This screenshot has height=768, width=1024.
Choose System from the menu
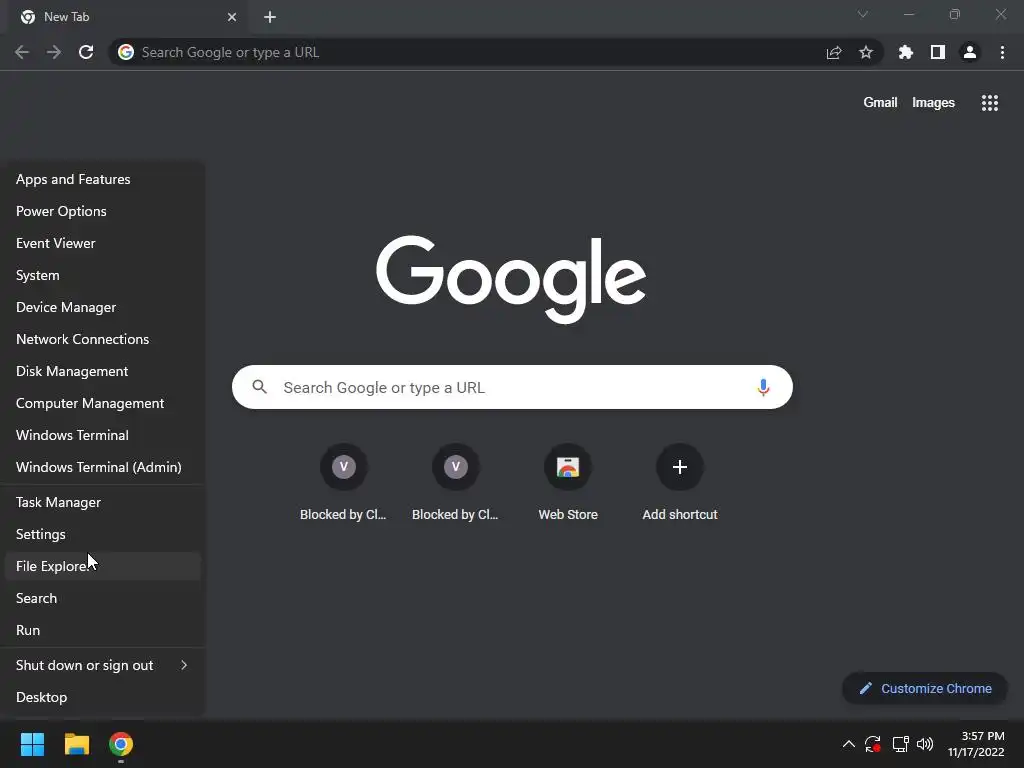(103, 275)
